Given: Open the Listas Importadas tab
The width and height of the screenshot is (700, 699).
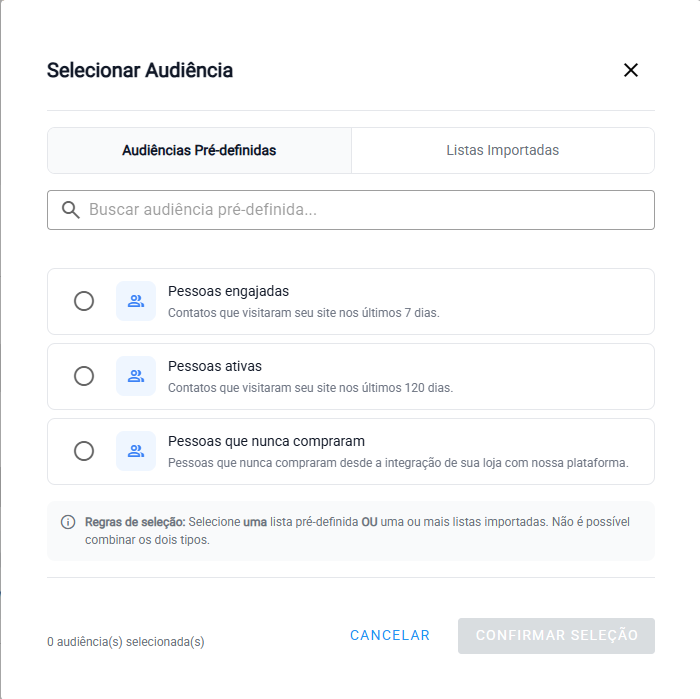Looking at the screenshot, I should coord(502,151).
